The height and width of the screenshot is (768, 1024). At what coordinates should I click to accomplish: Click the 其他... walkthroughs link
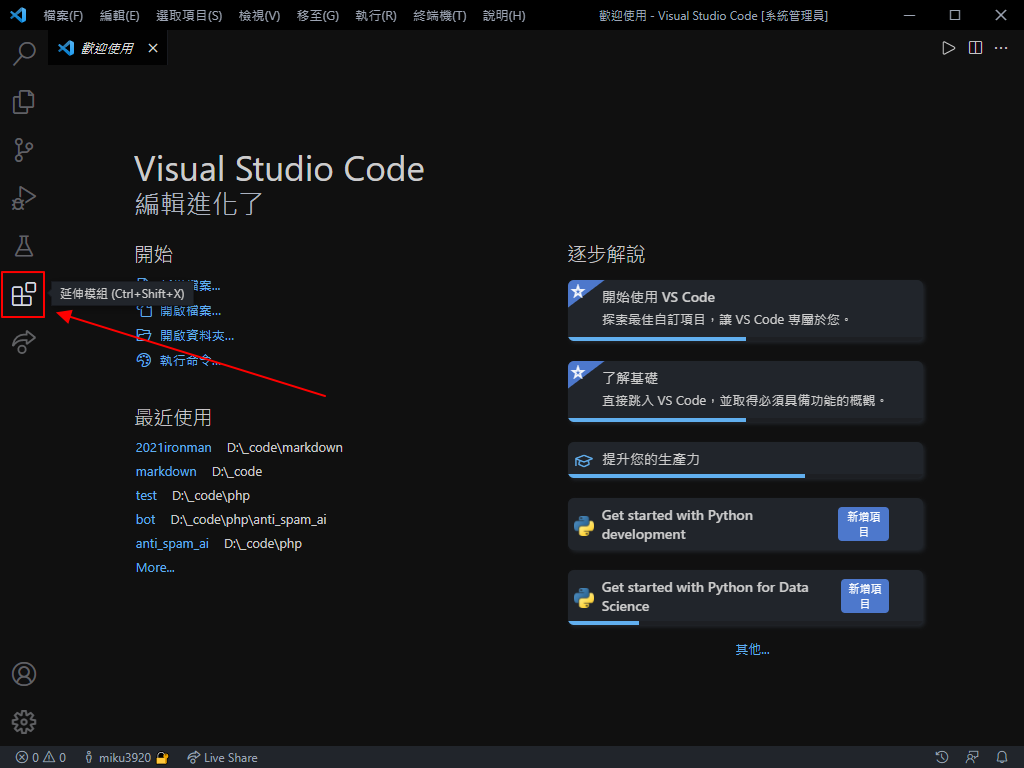point(752,649)
